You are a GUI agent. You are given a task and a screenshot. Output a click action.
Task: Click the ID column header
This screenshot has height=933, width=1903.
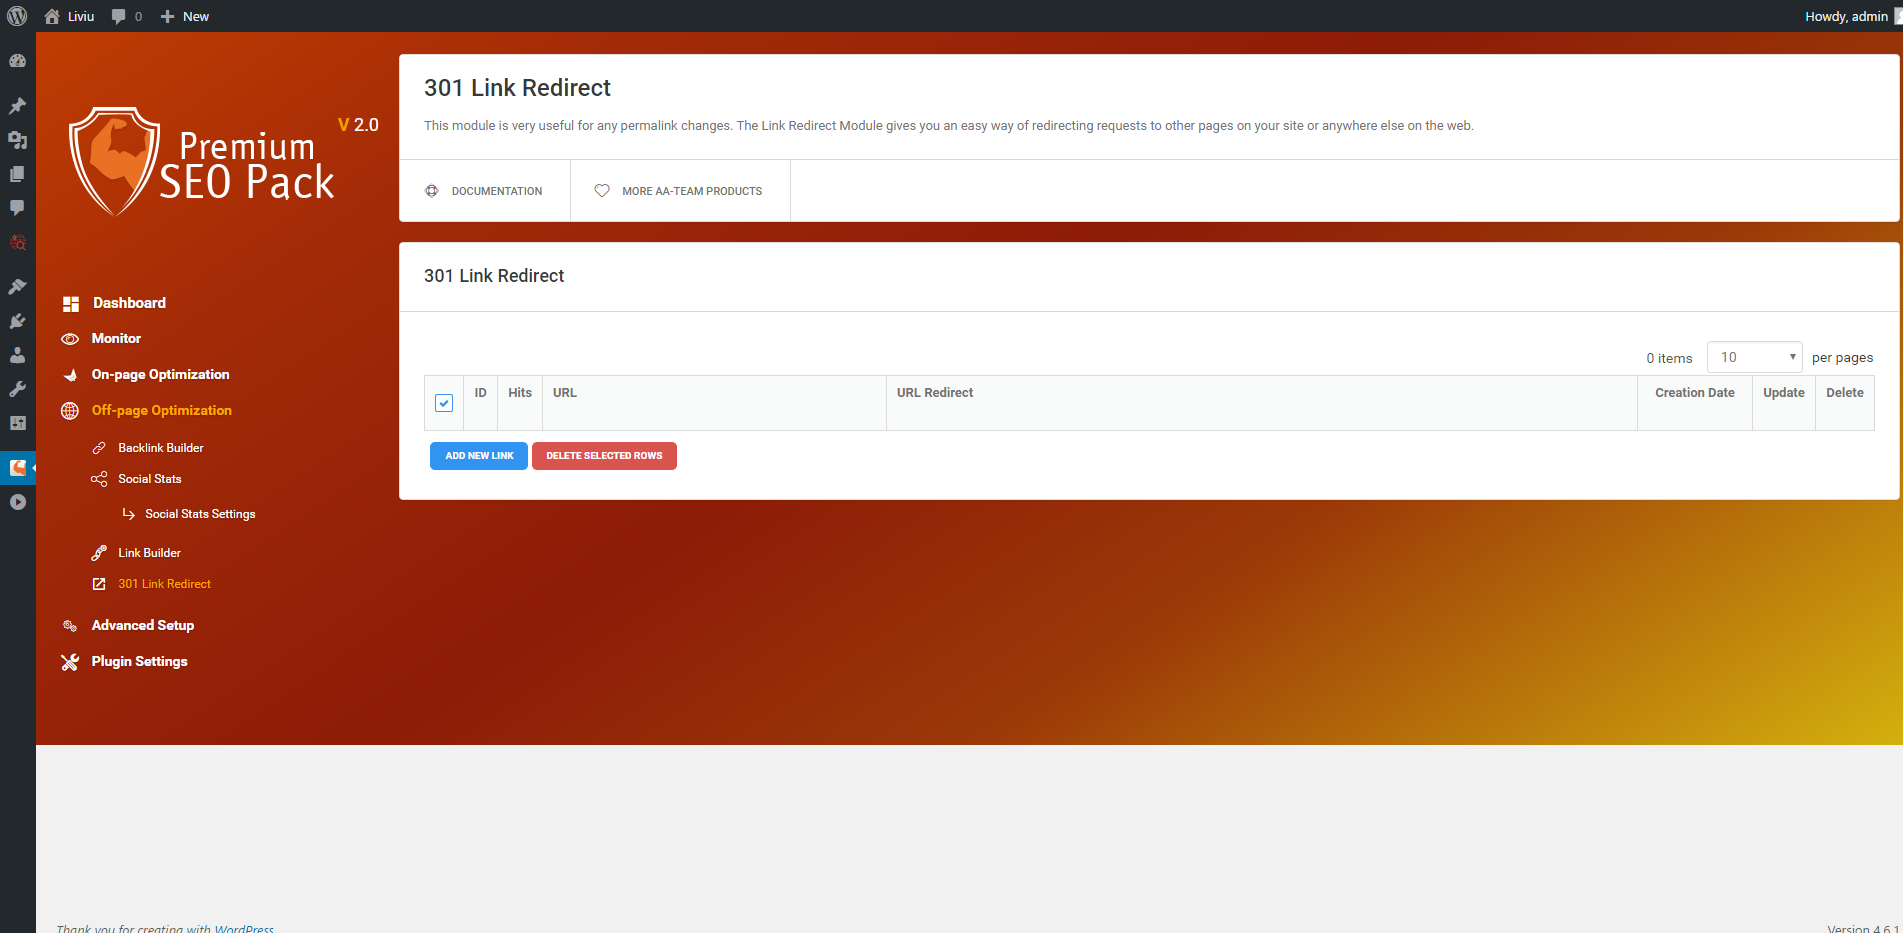click(481, 393)
